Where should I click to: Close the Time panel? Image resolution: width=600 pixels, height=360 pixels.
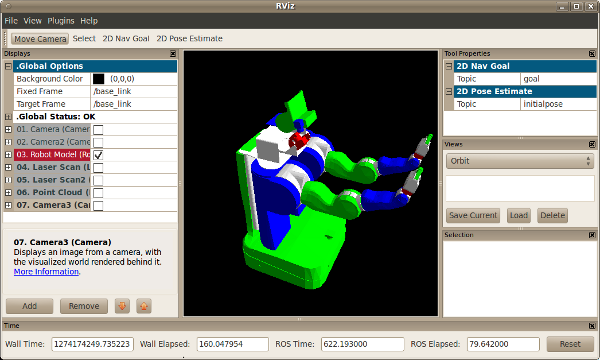[x=592, y=326]
